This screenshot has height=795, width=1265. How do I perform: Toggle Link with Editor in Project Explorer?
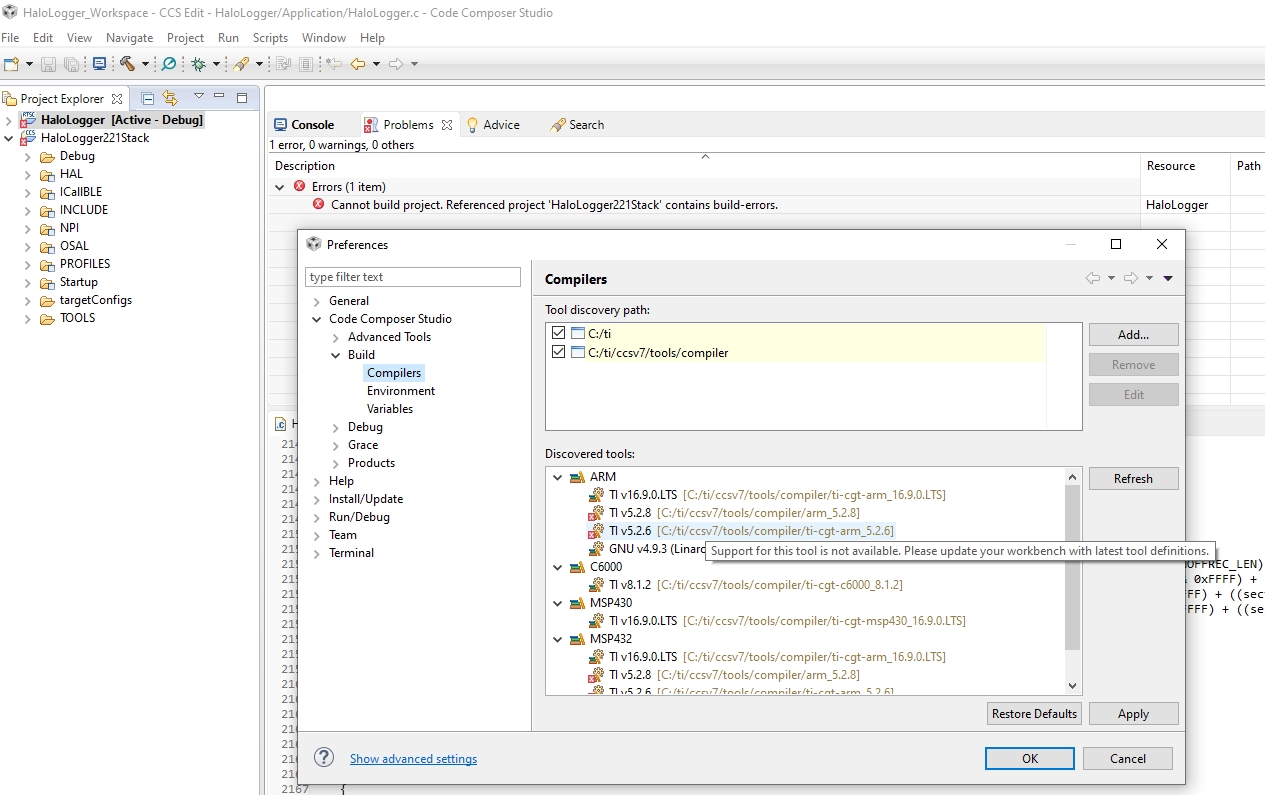tap(168, 97)
